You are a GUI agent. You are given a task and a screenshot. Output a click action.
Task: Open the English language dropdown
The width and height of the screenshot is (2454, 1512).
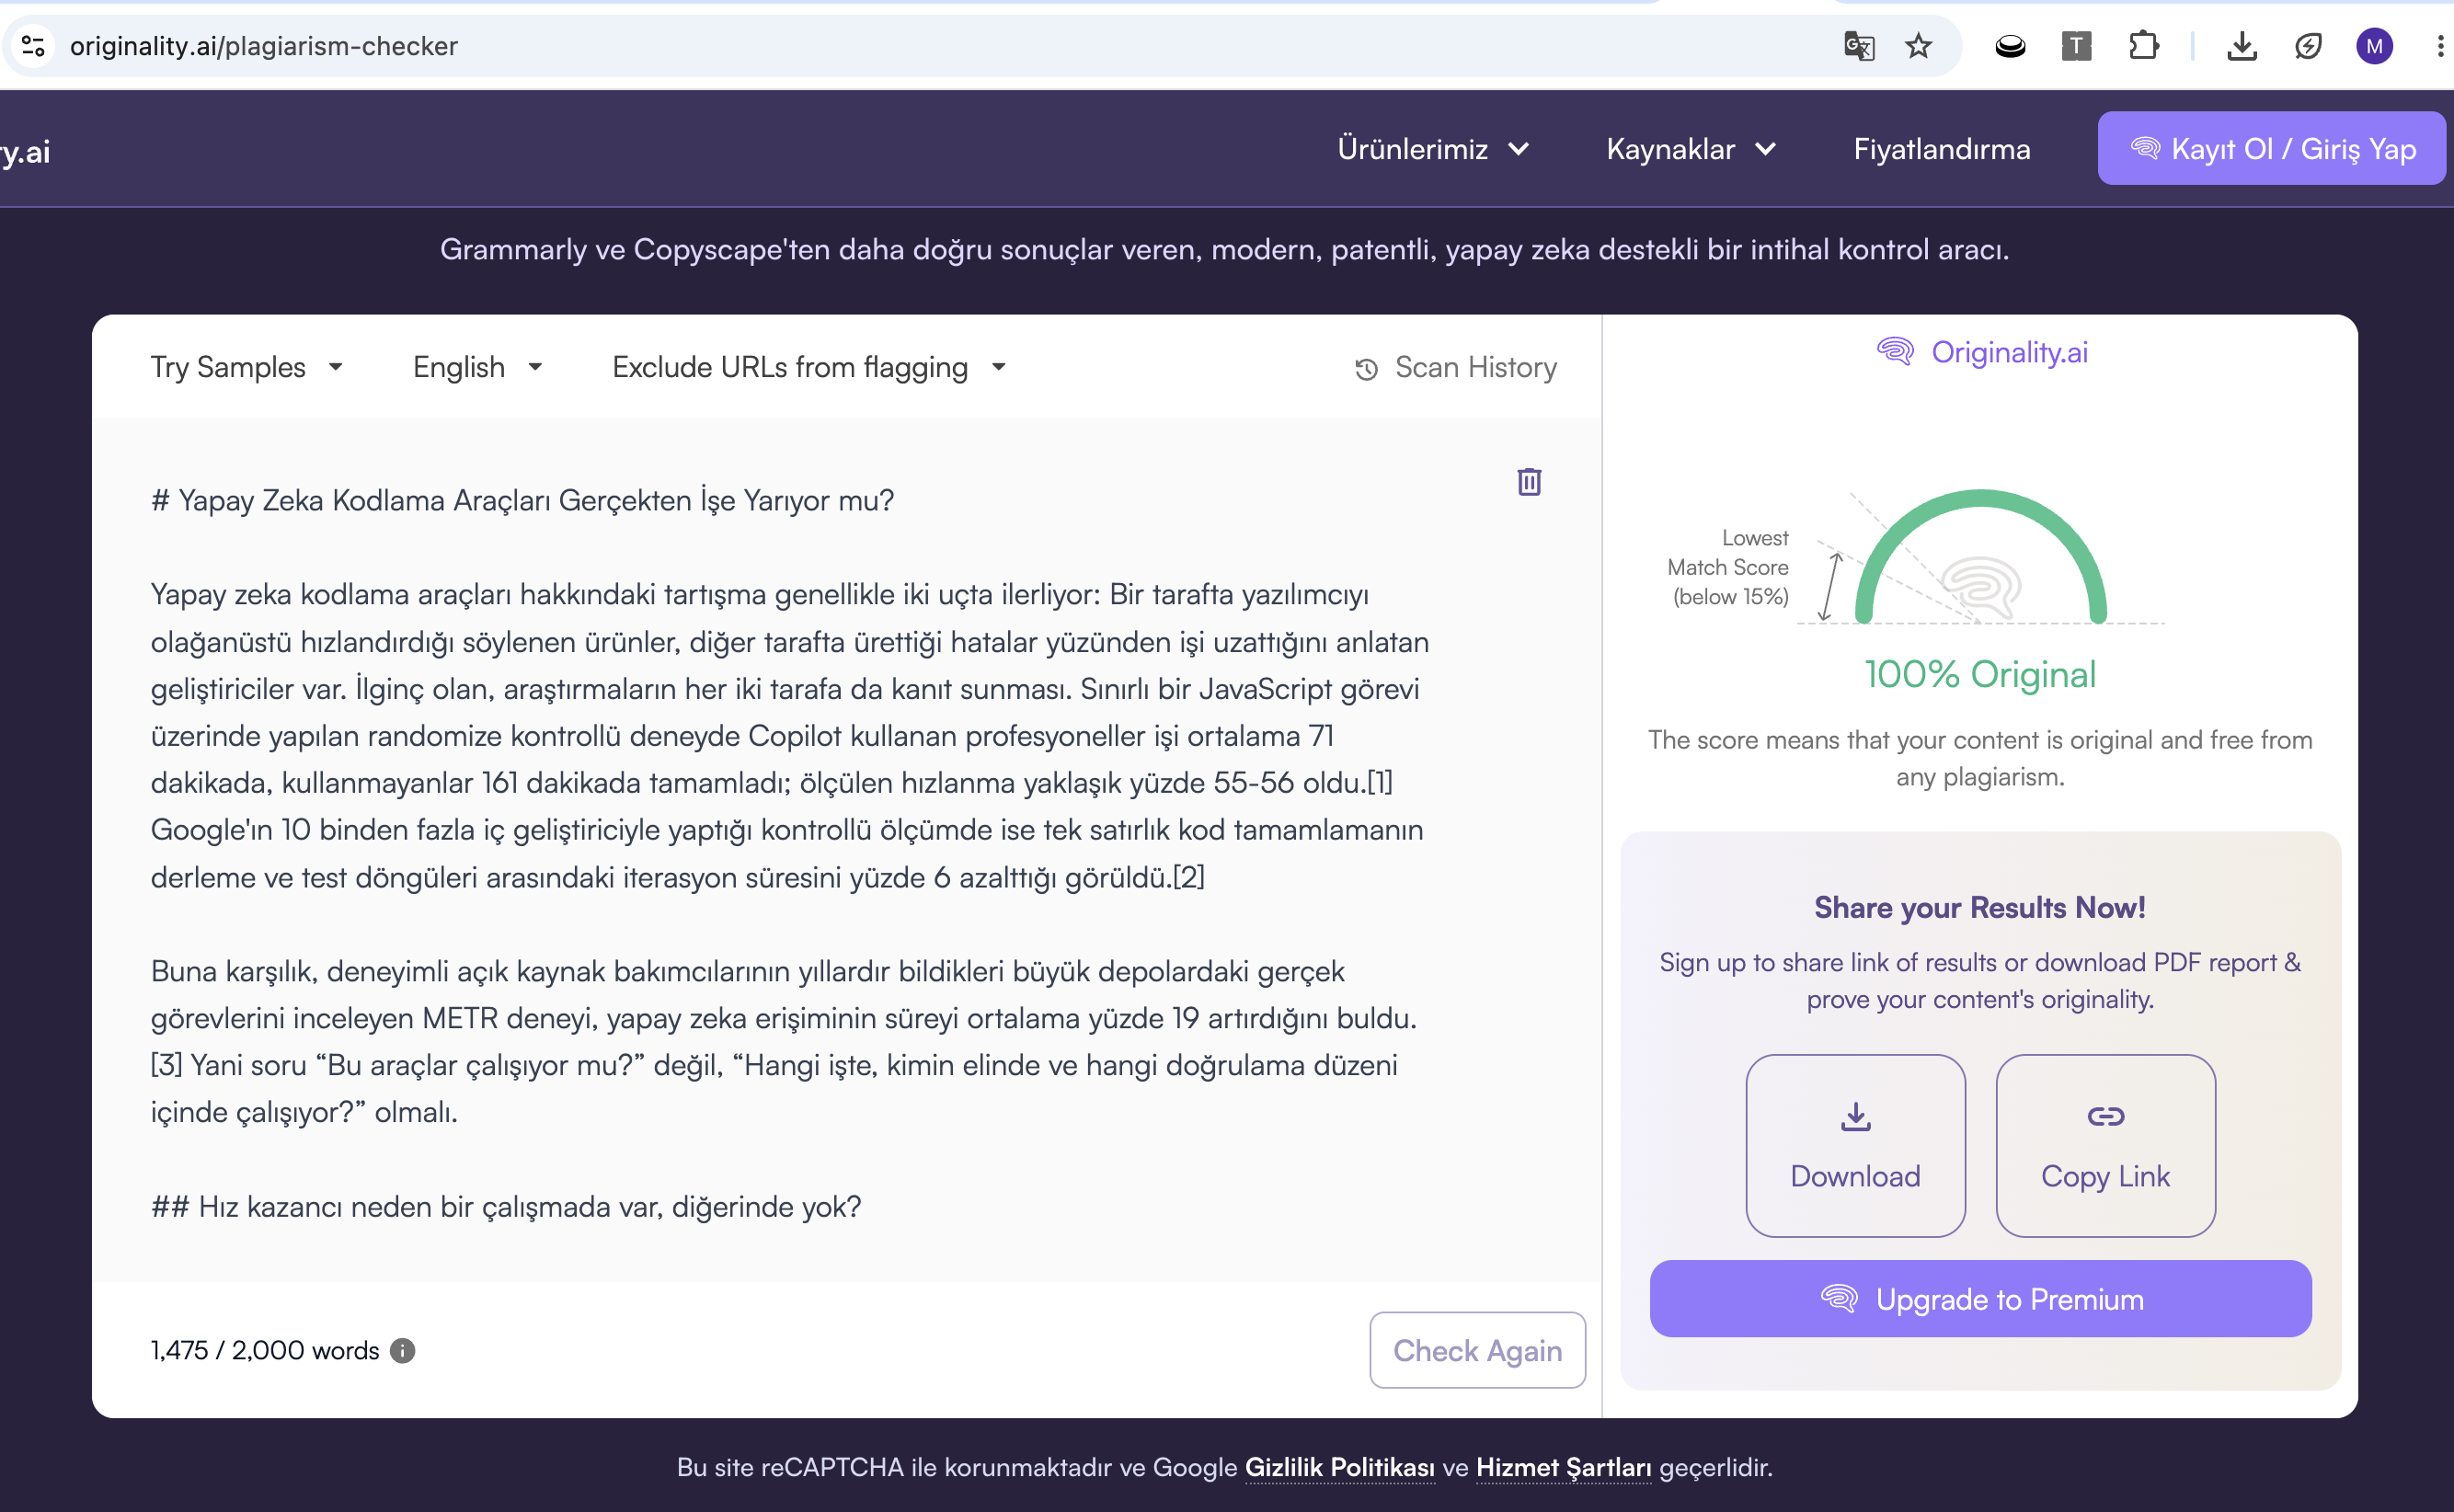coord(477,367)
